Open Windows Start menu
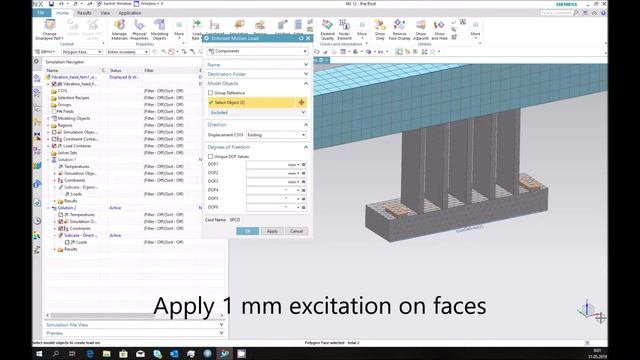 pos(39,353)
